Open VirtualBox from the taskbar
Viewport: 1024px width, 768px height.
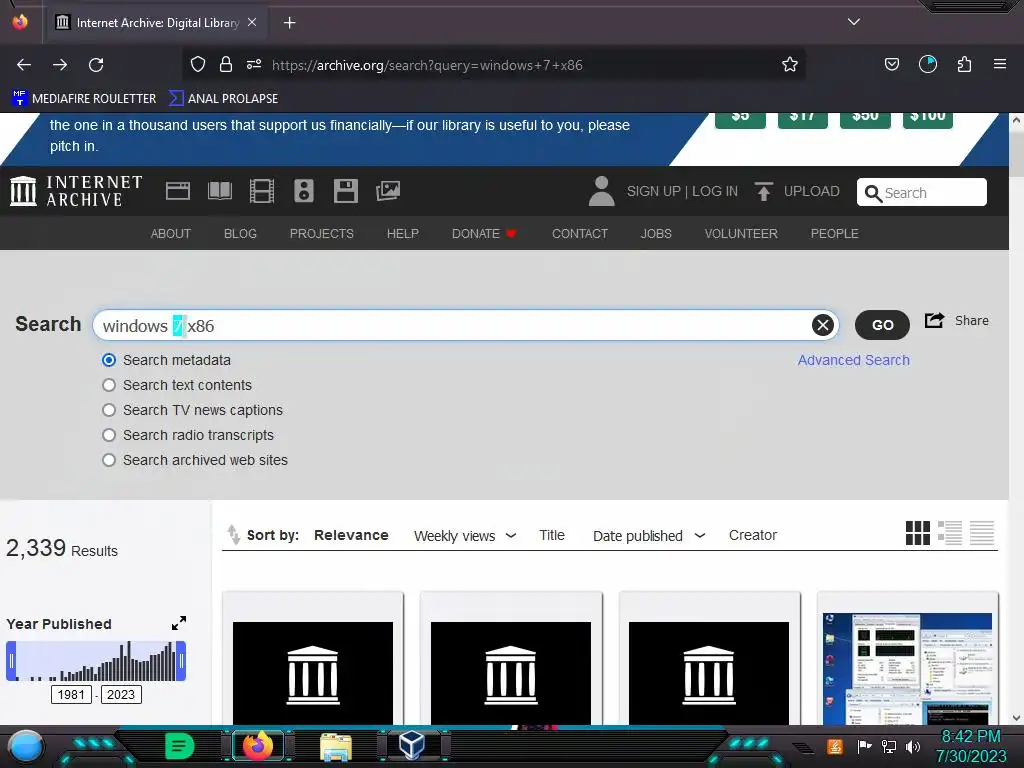point(411,745)
